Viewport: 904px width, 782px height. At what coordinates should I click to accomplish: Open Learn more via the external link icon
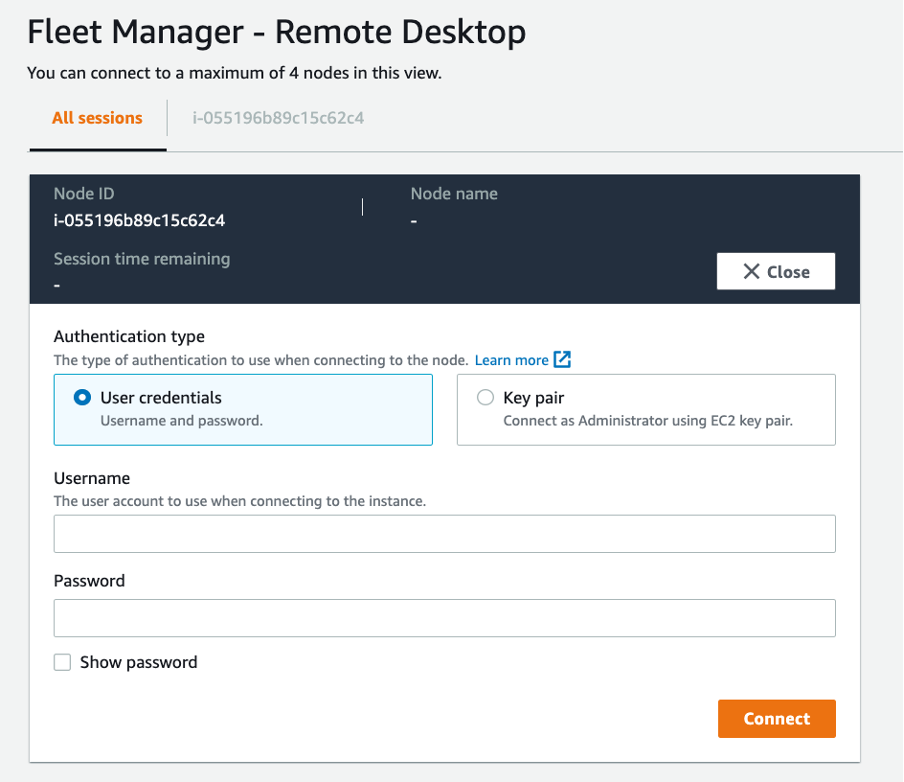tap(562, 360)
